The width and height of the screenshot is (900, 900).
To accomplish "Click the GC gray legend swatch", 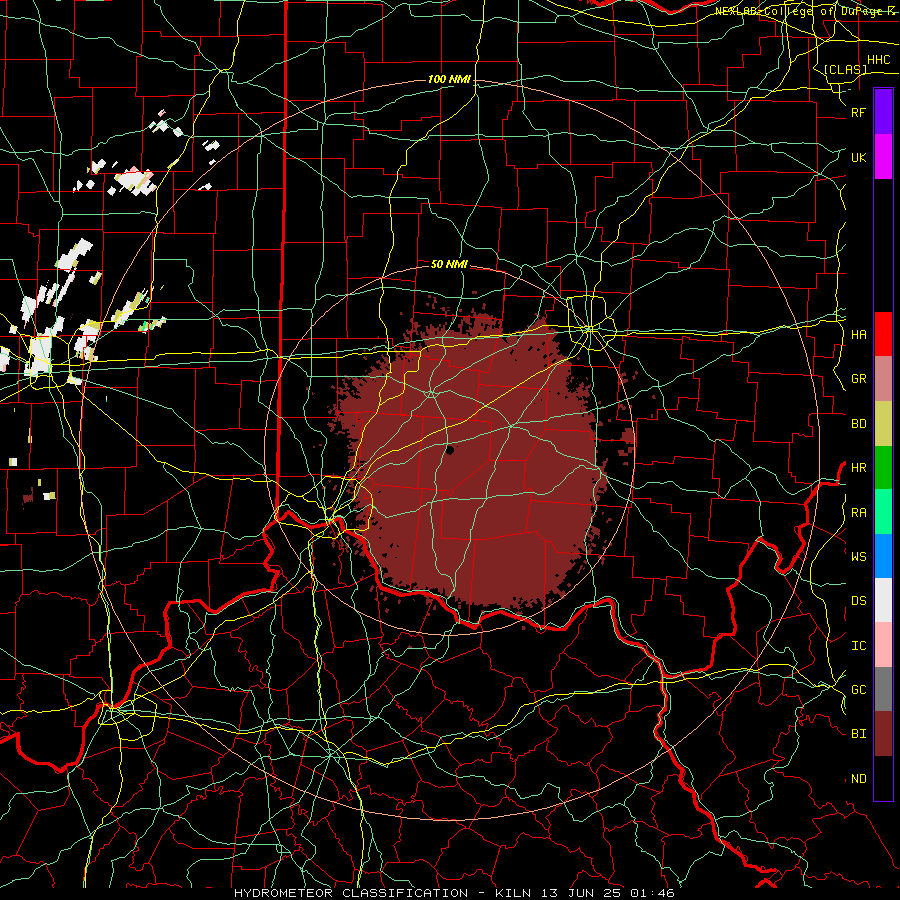I will [883, 689].
